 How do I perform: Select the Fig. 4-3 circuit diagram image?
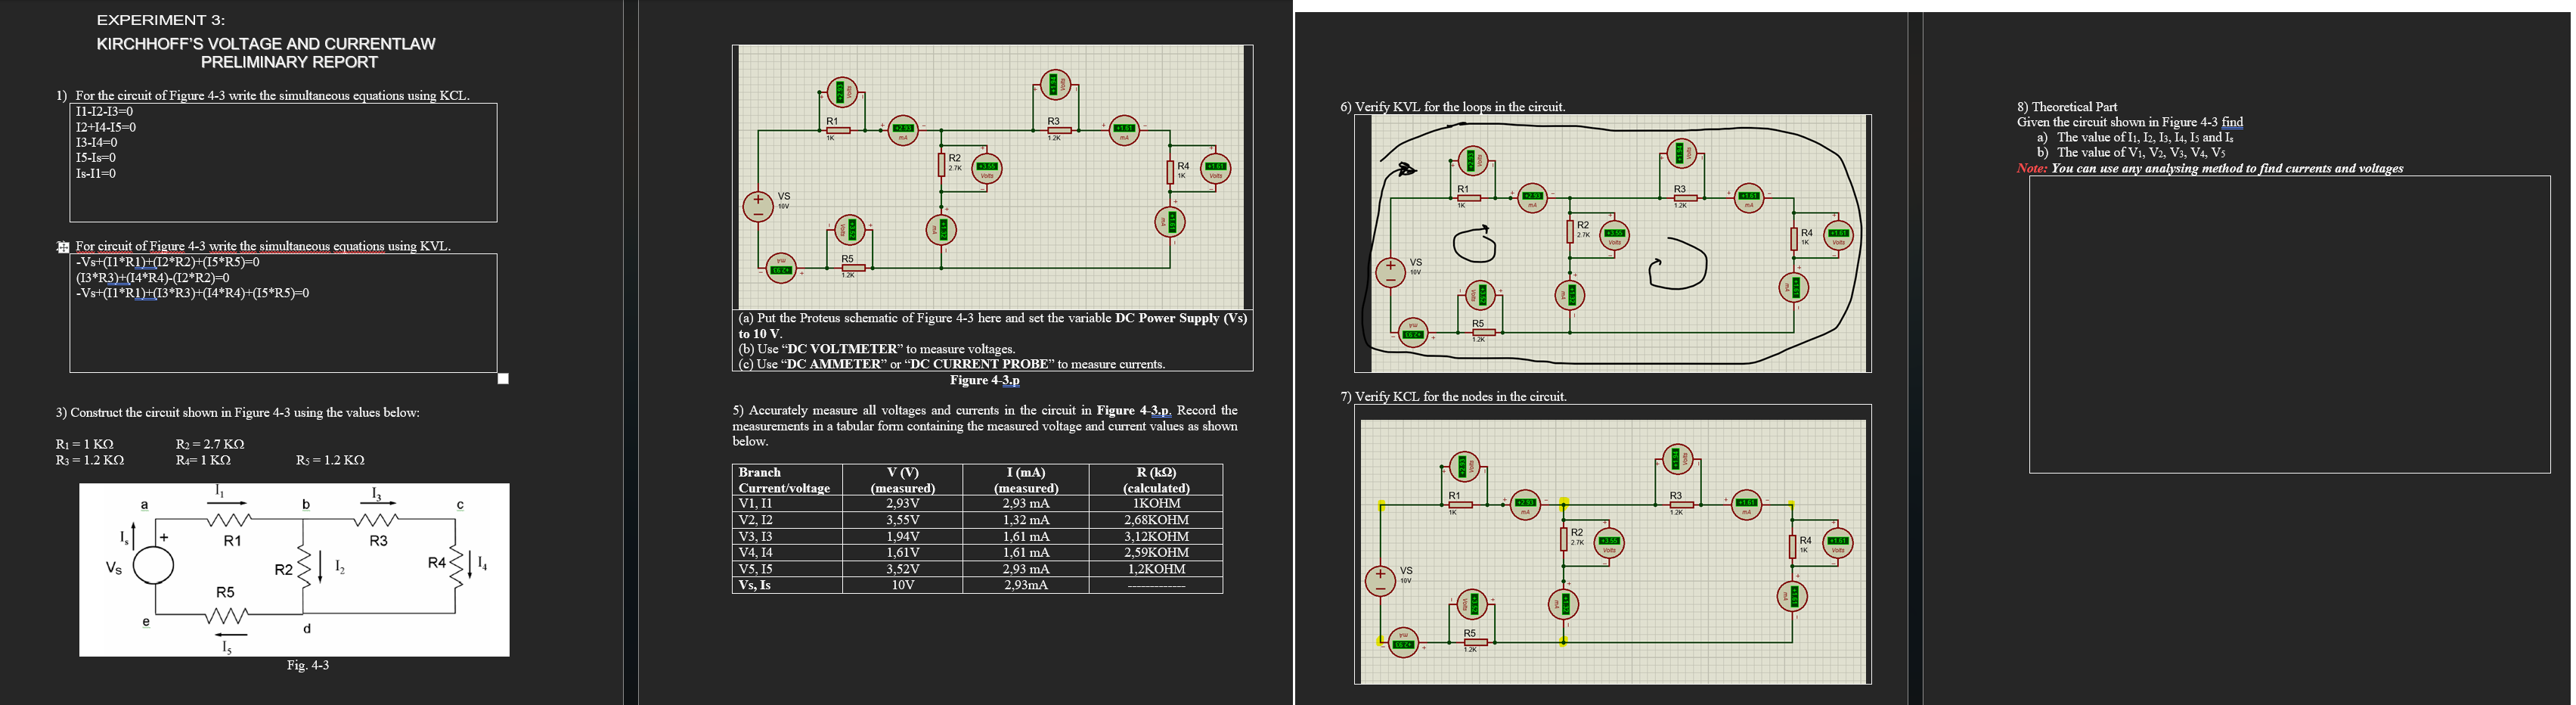[294, 570]
